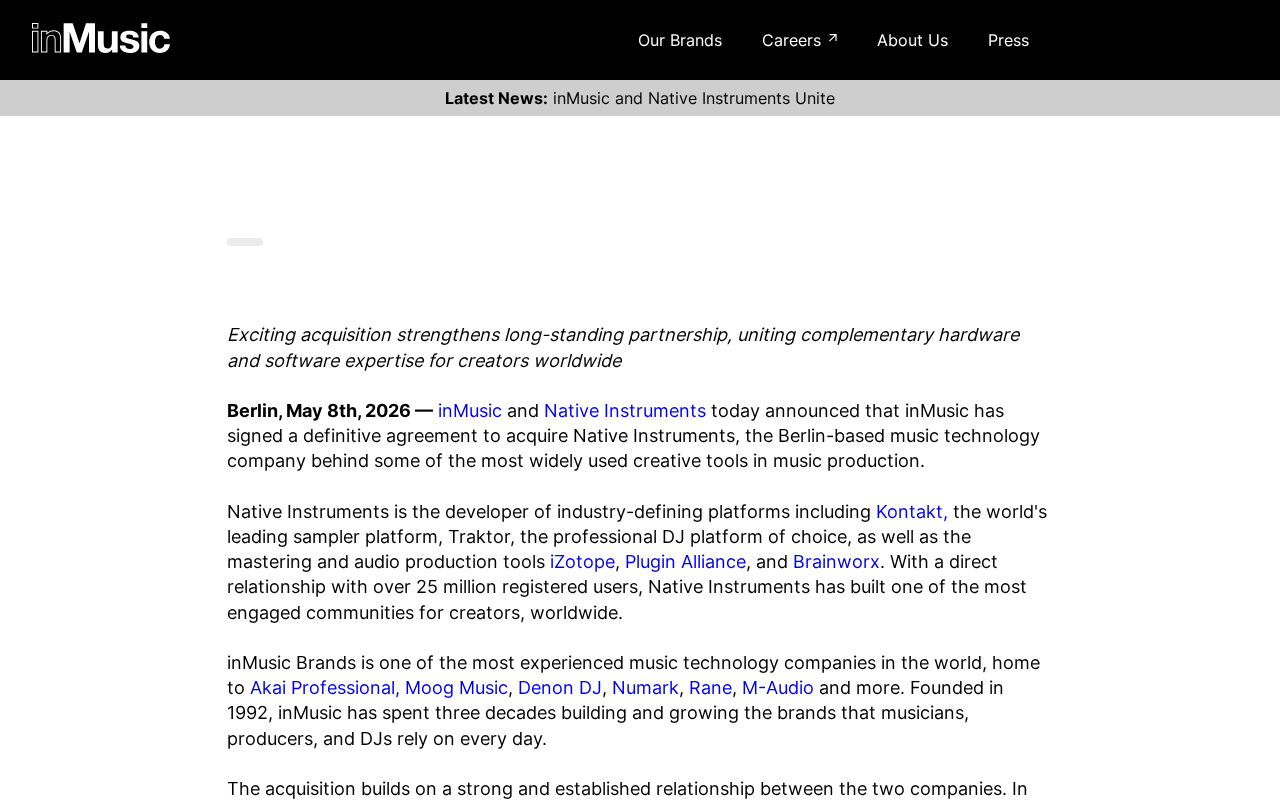Screen dimensions: 1280x800
Task: Open the Press section
Action: pos(1008,40)
